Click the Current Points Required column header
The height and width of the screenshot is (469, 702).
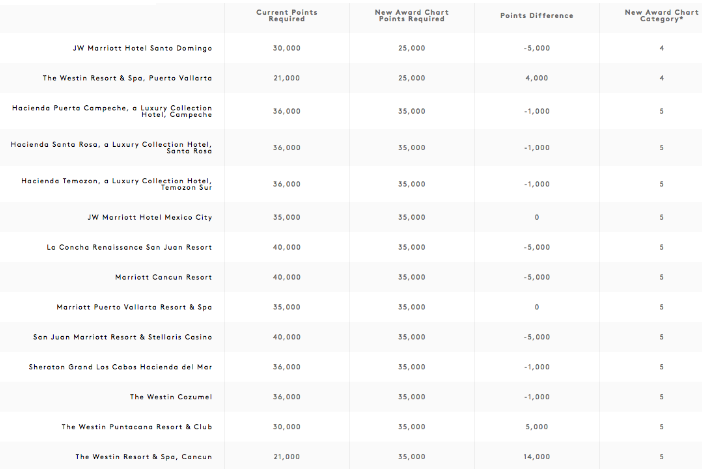tap(286, 15)
